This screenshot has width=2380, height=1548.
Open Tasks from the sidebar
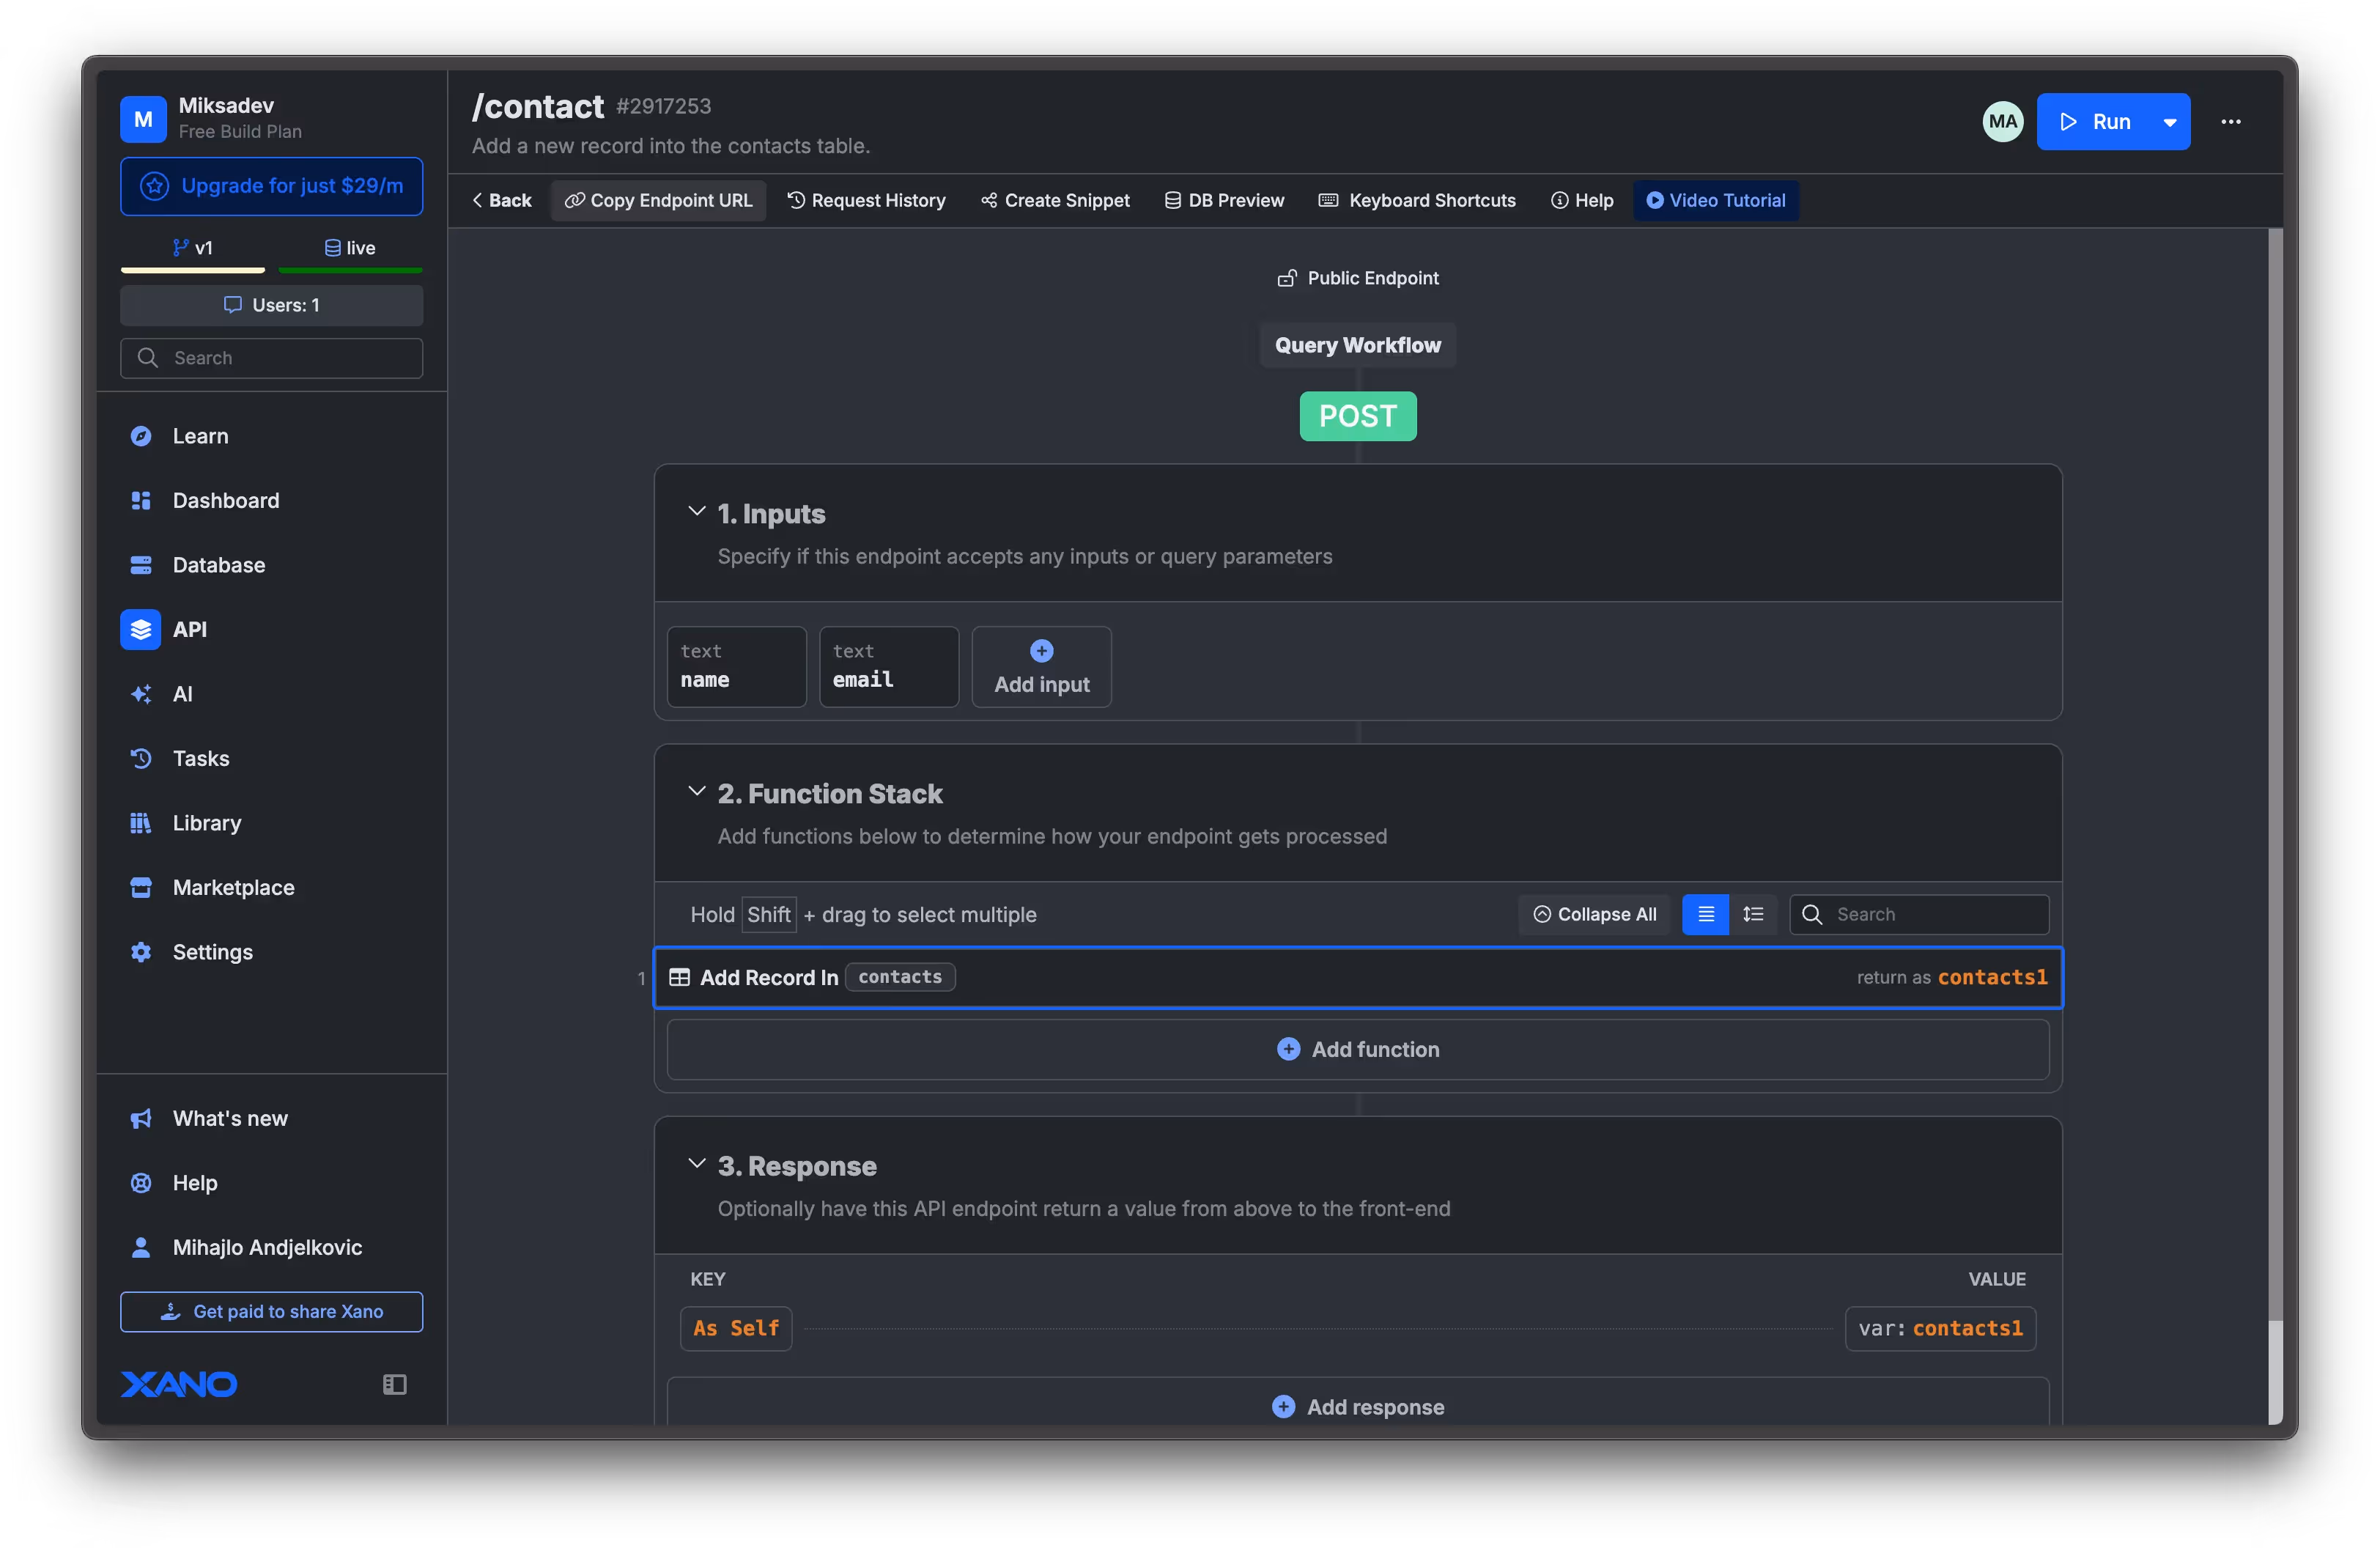point(199,758)
